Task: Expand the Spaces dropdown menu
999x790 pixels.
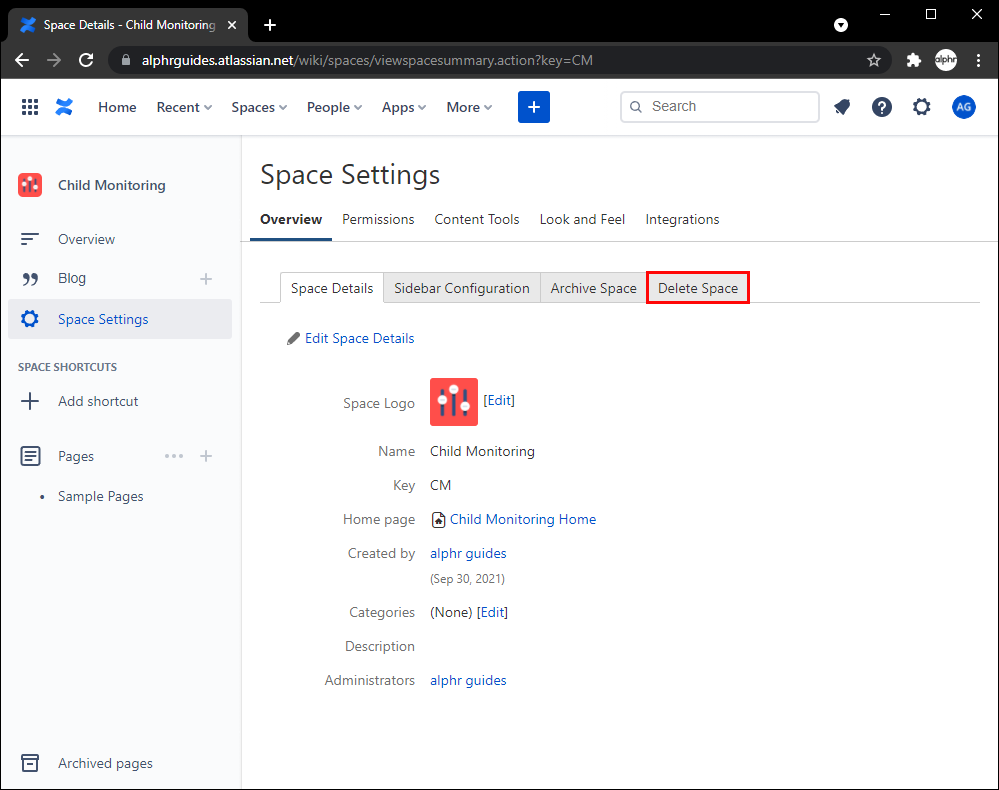Action: click(x=259, y=107)
